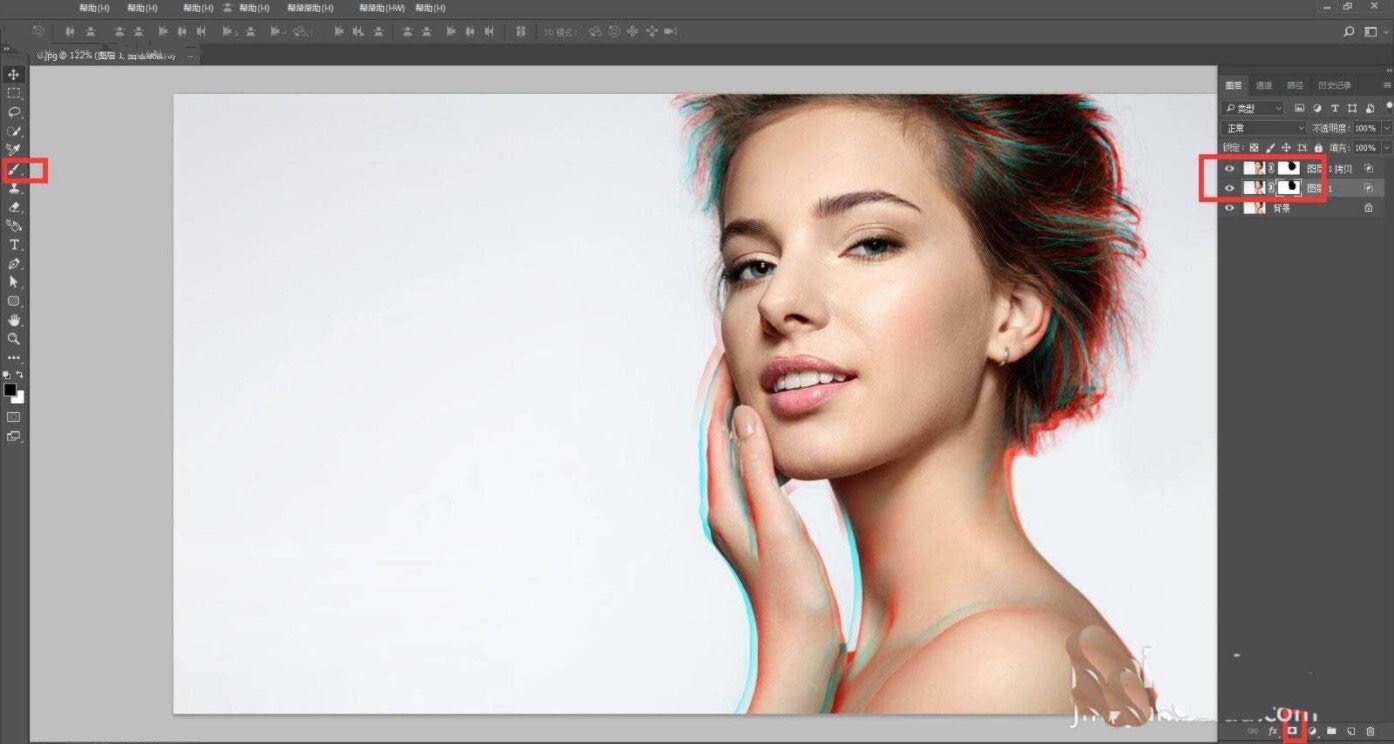Click the fill 100% value field
The width and height of the screenshot is (1394, 744).
click(x=1366, y=148)
